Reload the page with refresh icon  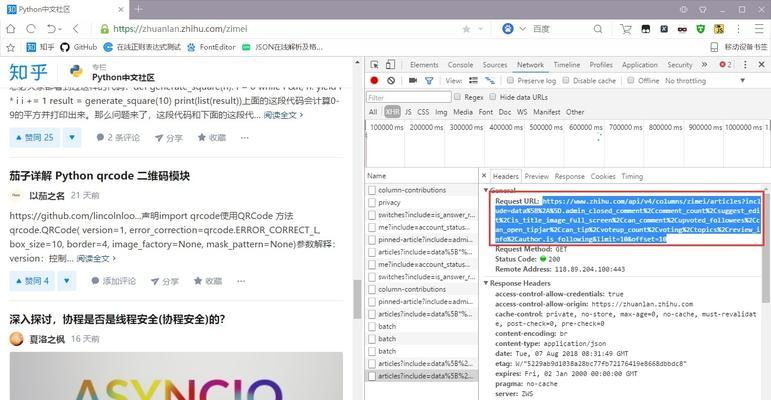coord(31,29)
